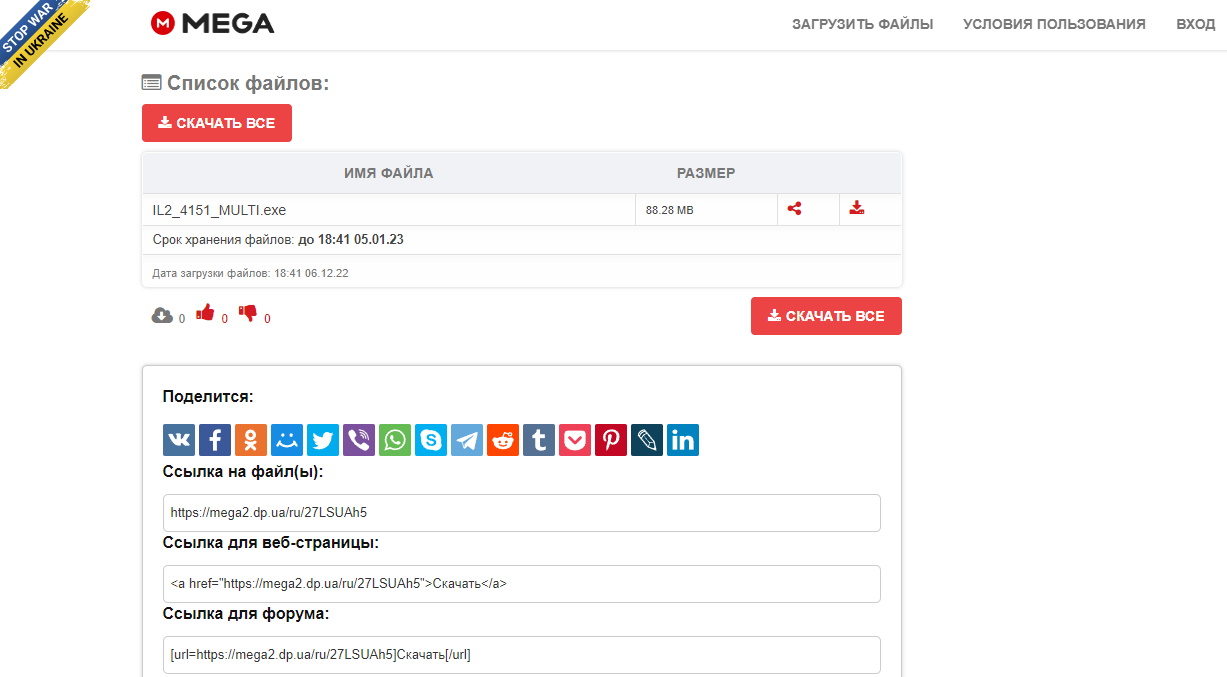
Task: Click upload date text 18:41 06.12.22
Action: click(311, 273)
